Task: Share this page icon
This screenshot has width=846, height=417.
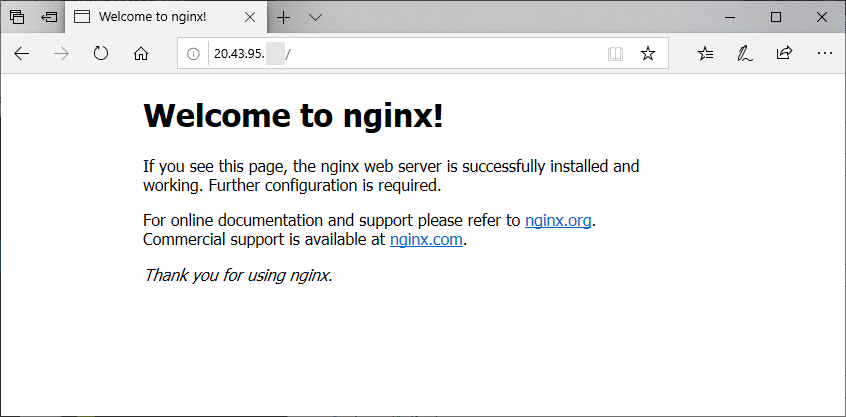Action: pos(784,53)
